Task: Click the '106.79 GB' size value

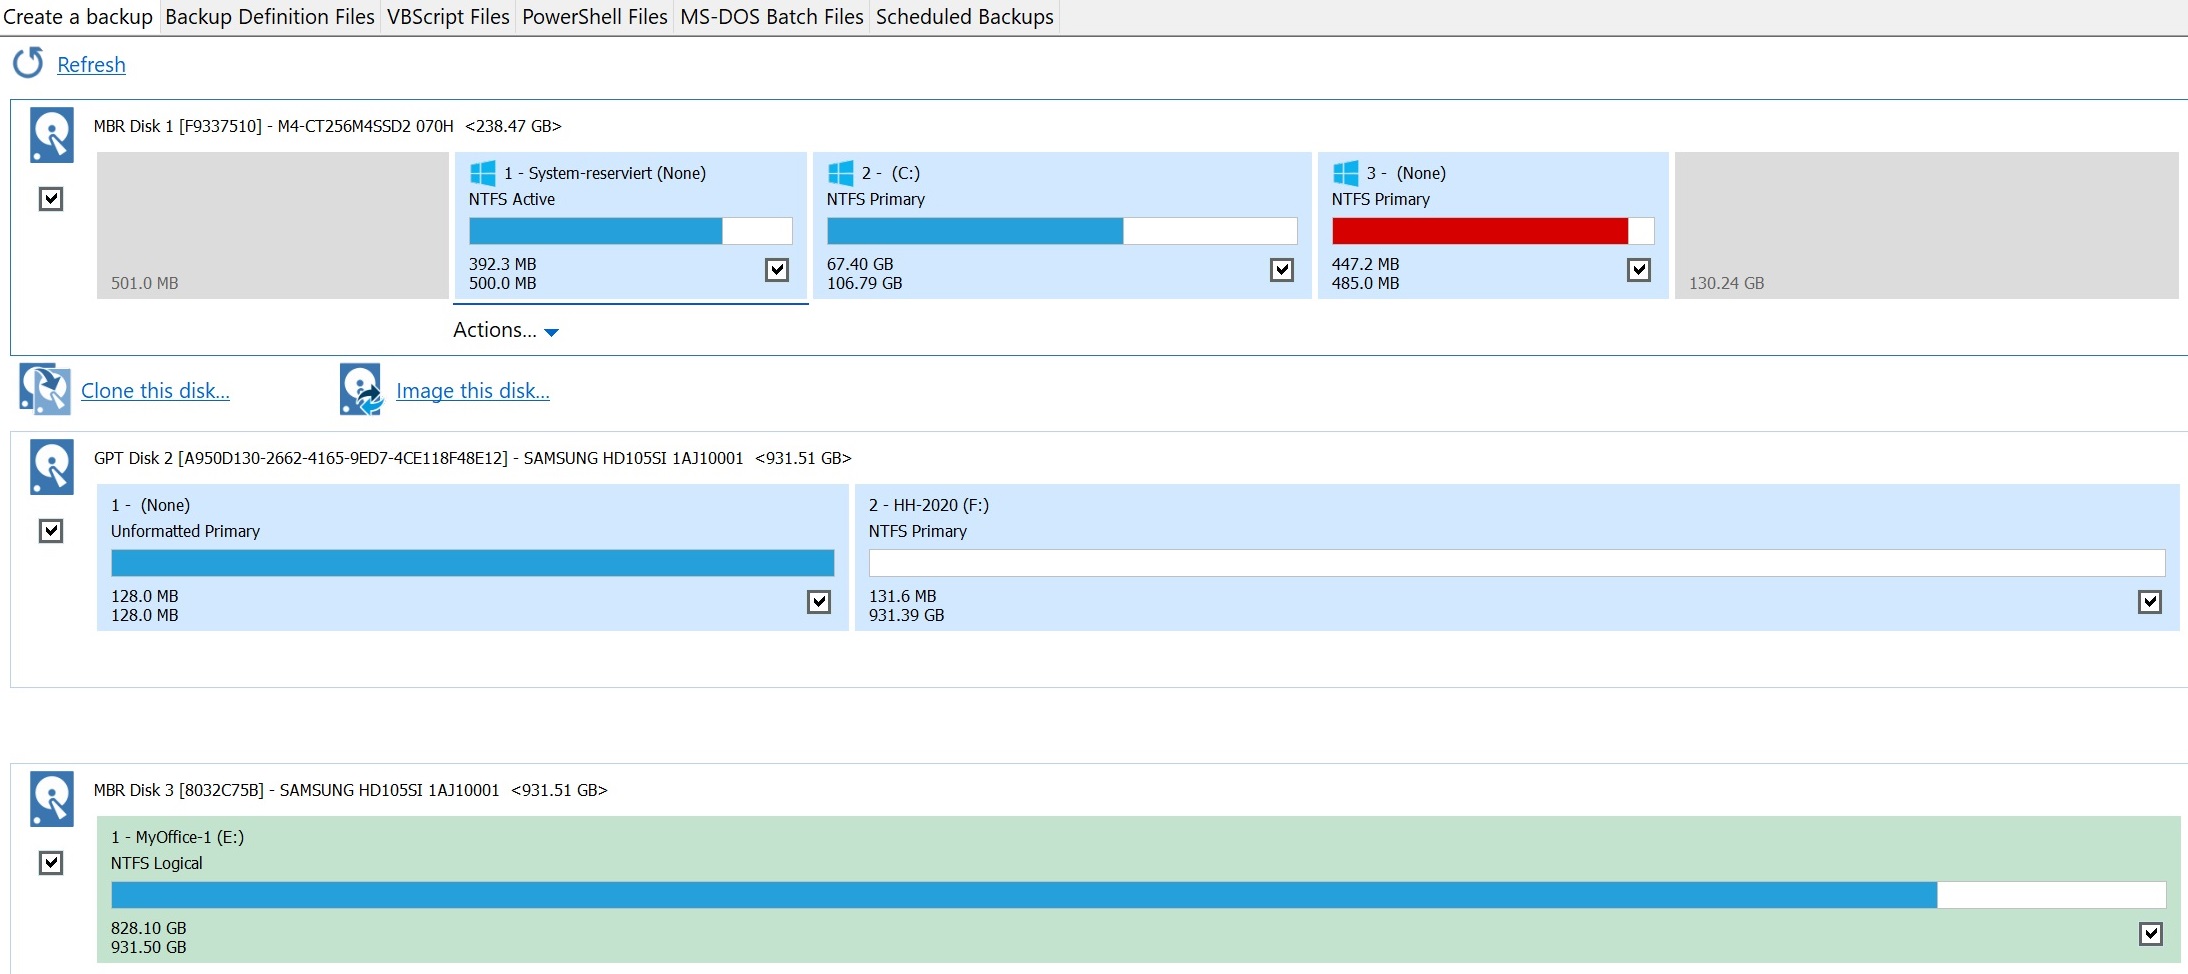Action: (865, 283)
